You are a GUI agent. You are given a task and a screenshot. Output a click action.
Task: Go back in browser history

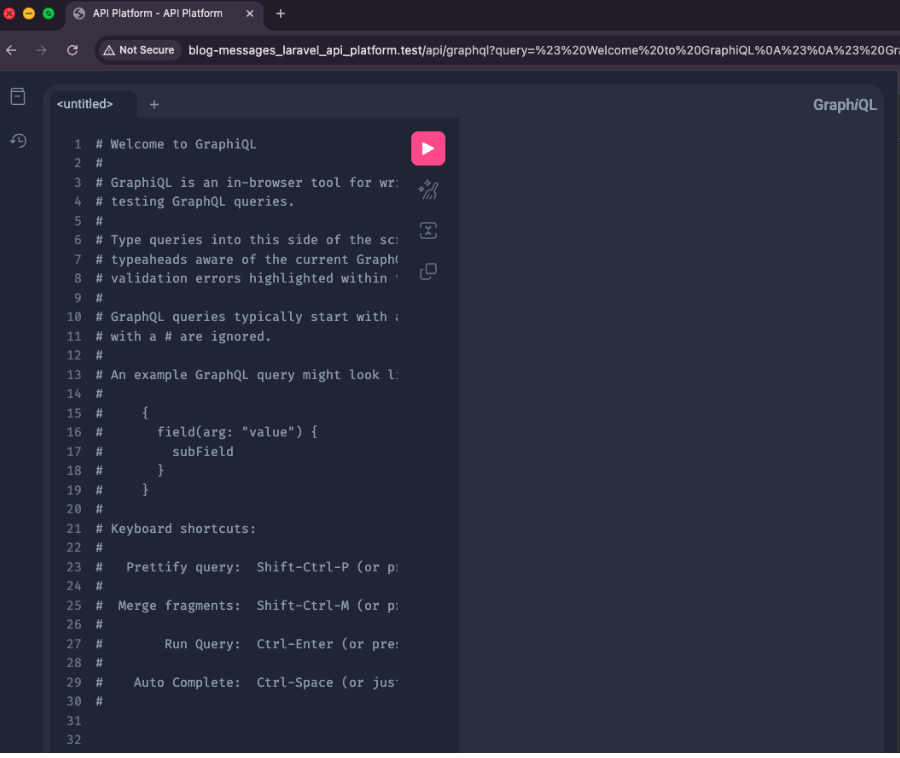tap(11, 50)
